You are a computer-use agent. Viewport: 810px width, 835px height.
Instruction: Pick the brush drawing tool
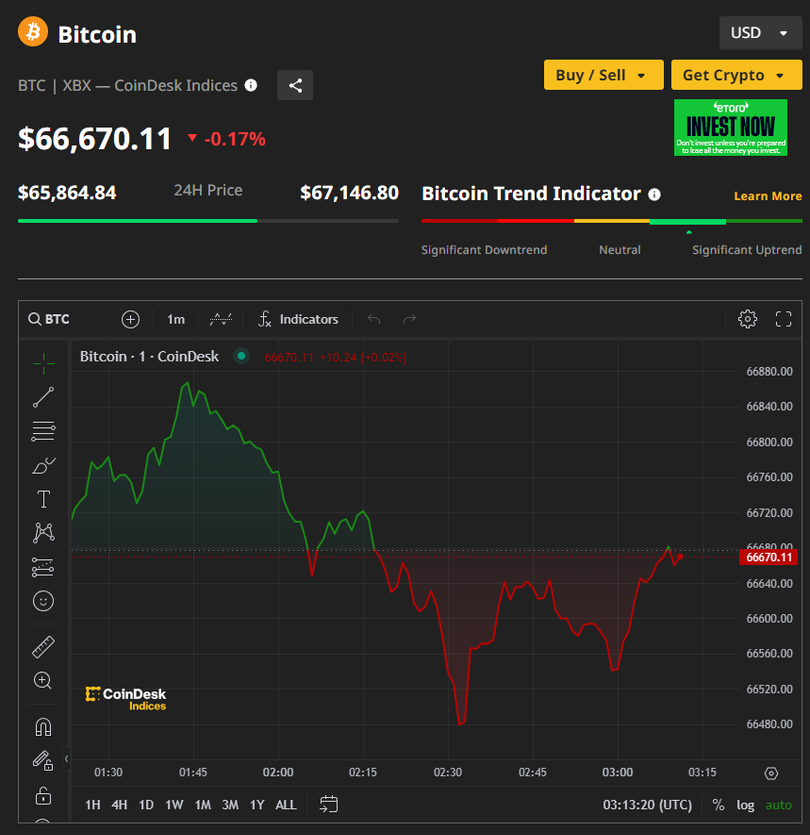[x=43, y=465]
